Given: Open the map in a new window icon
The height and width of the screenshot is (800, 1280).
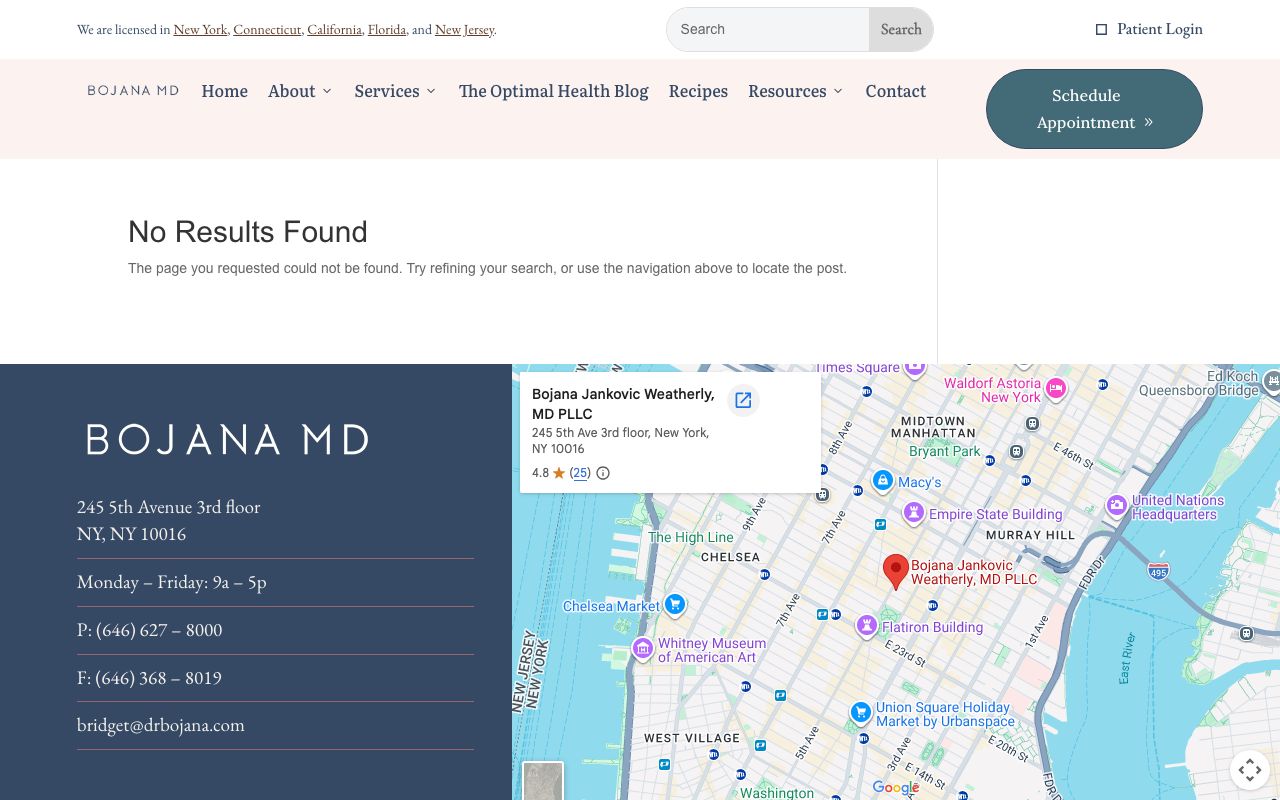Looking at the screenshot, I should (x=743, y=401).
